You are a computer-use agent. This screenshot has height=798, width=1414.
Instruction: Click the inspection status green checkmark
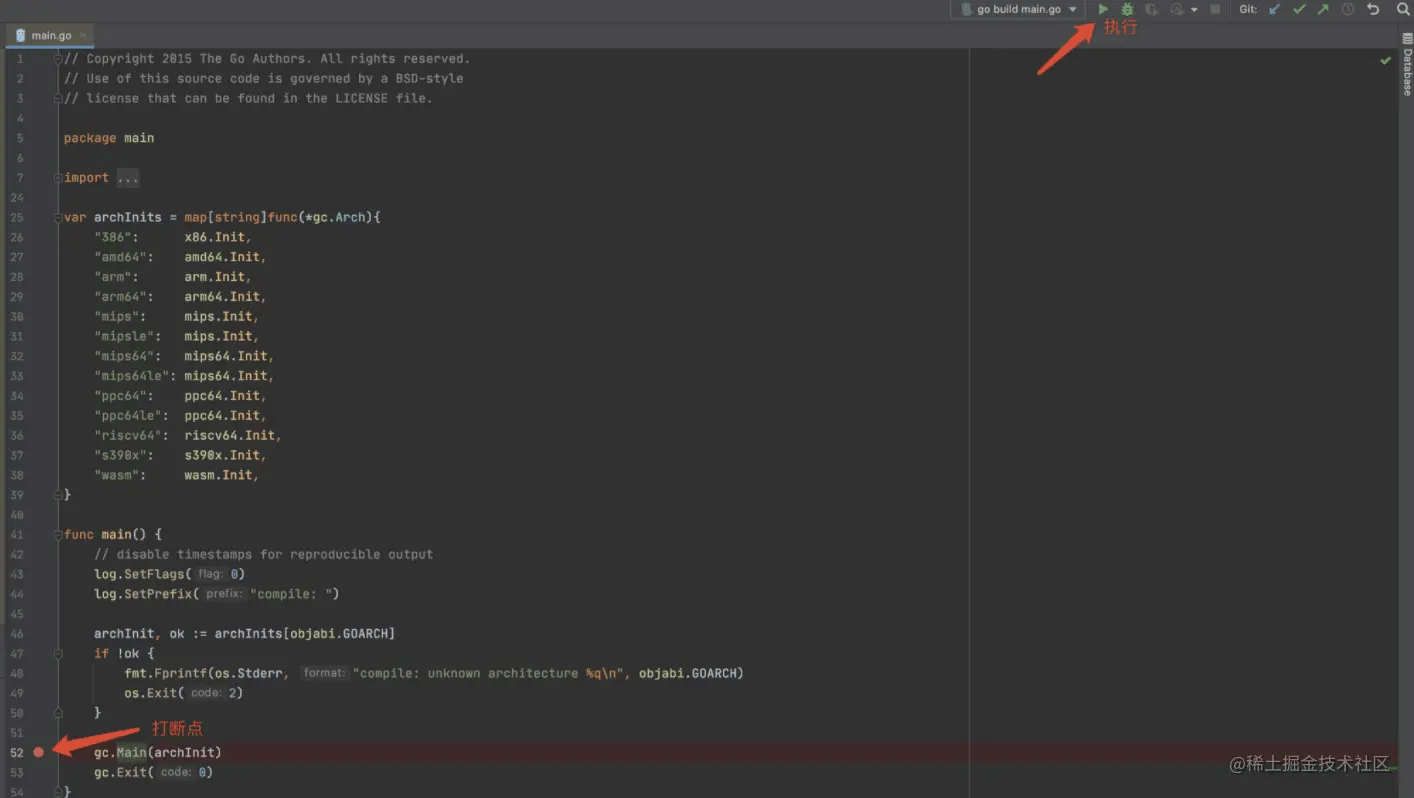pyautogui.click(x=1385, y=60)
